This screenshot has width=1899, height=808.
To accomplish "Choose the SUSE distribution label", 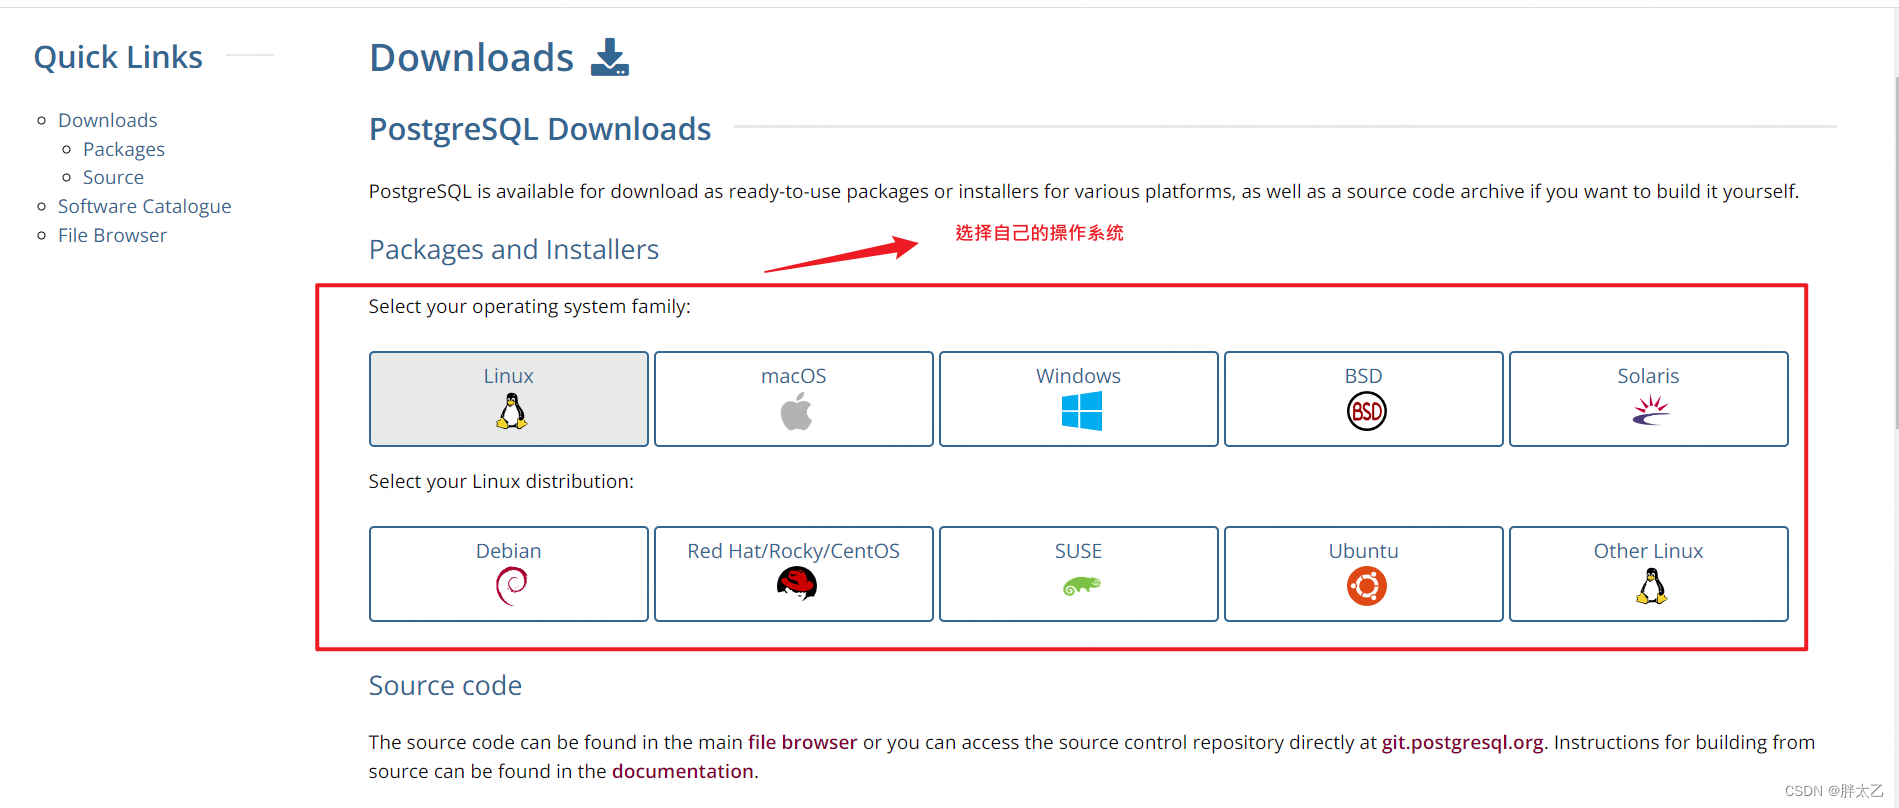I will click(x=1078, y=551).
